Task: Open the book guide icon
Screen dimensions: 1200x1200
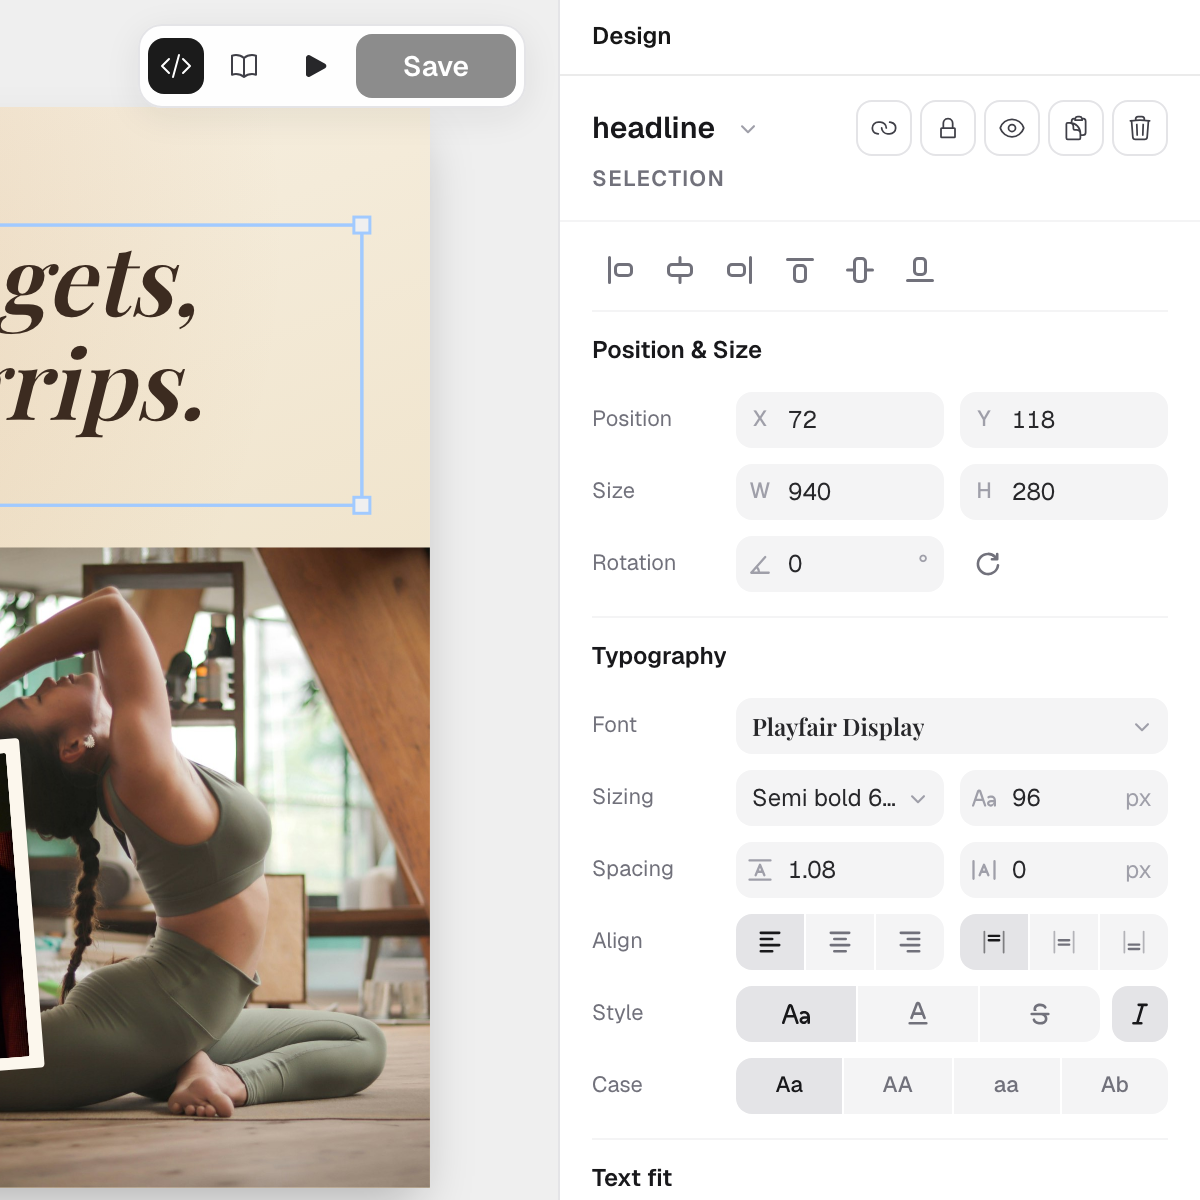Action: pos(244,66)
